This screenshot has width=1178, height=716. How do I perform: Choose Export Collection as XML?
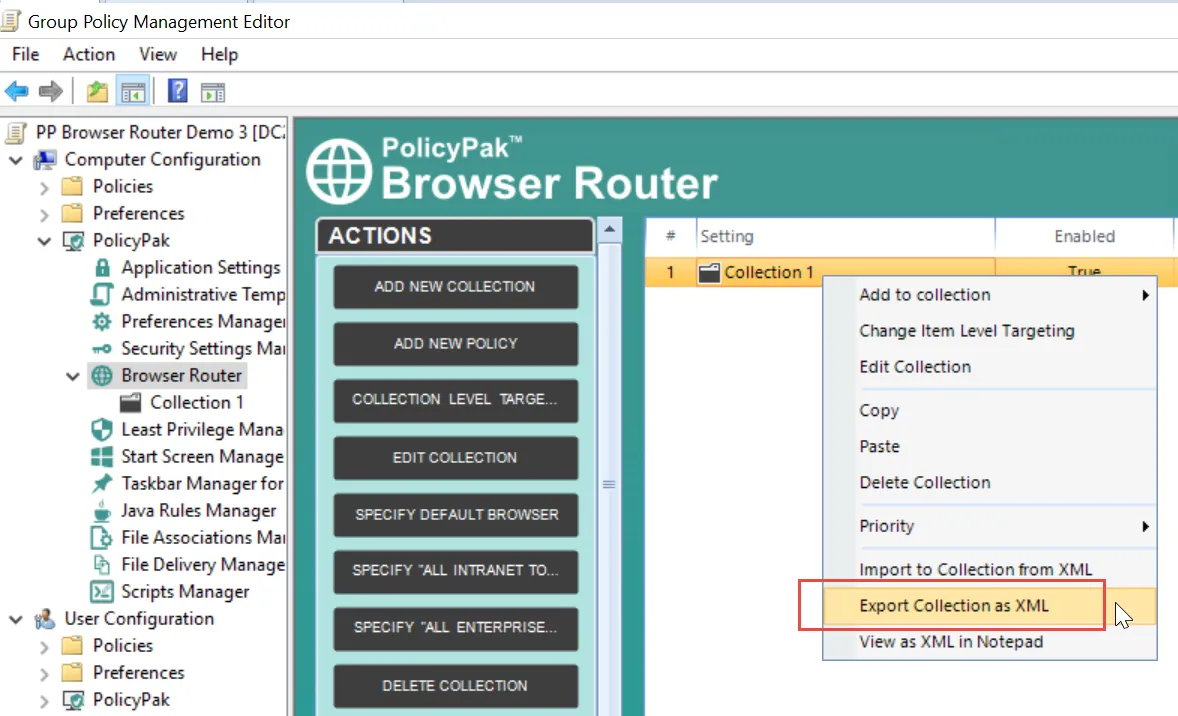point(953,606)
